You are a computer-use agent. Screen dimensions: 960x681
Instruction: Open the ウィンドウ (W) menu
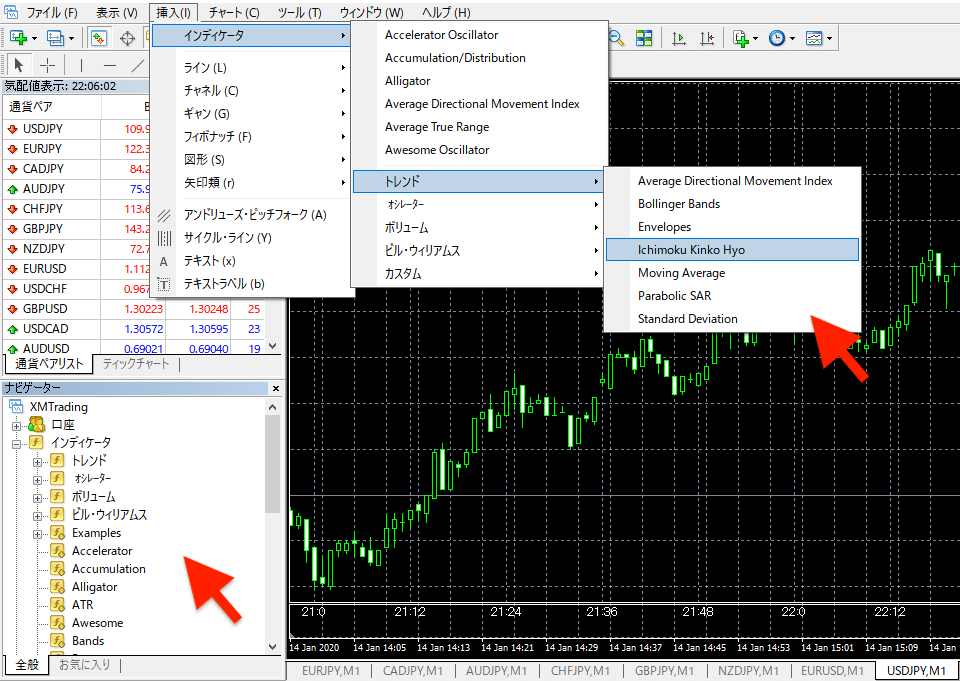coord(372,12)
